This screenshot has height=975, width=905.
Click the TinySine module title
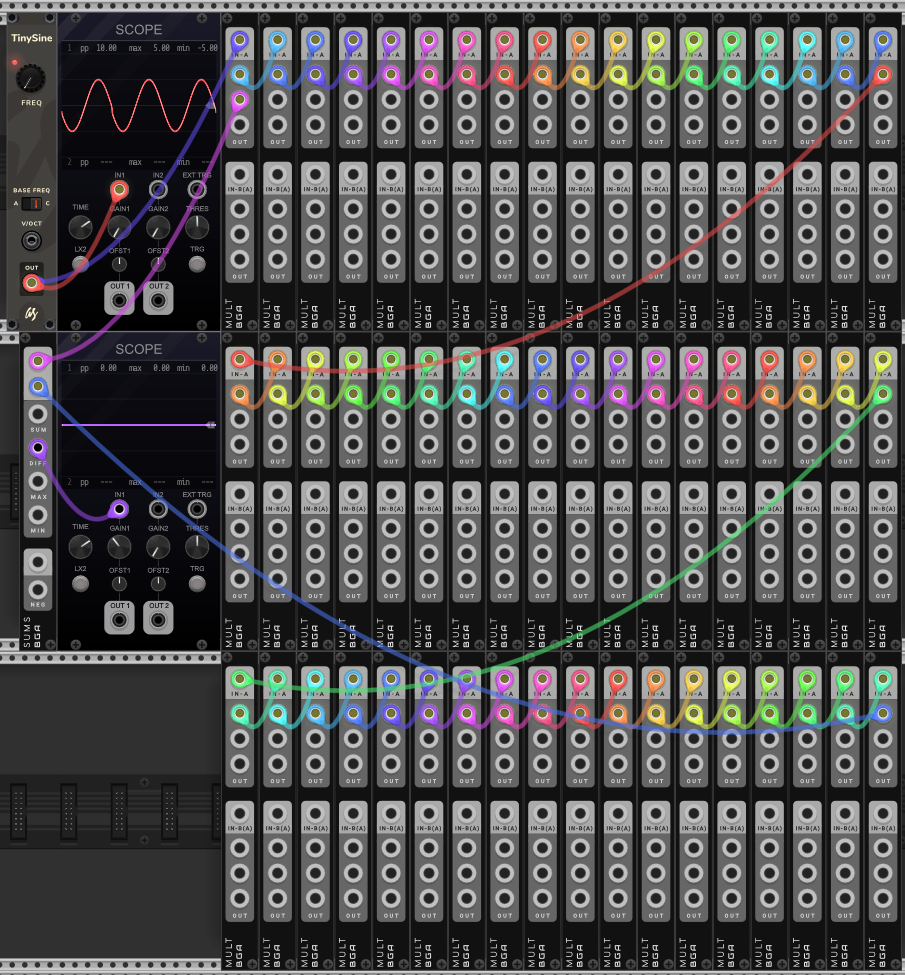[32, 38]
